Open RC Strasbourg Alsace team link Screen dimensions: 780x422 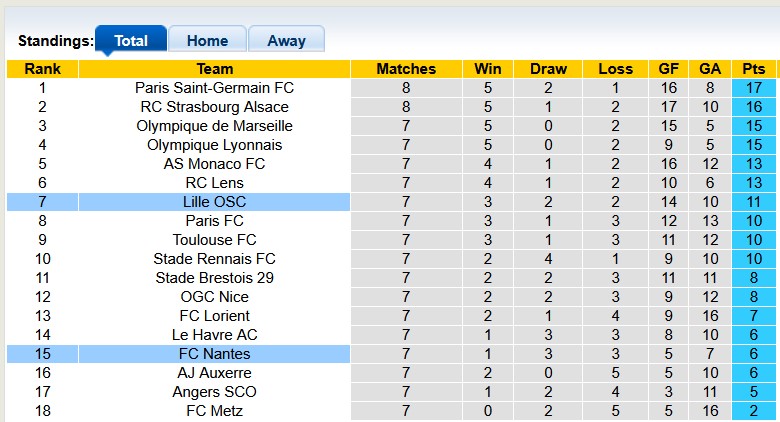(x=215, y=107)
